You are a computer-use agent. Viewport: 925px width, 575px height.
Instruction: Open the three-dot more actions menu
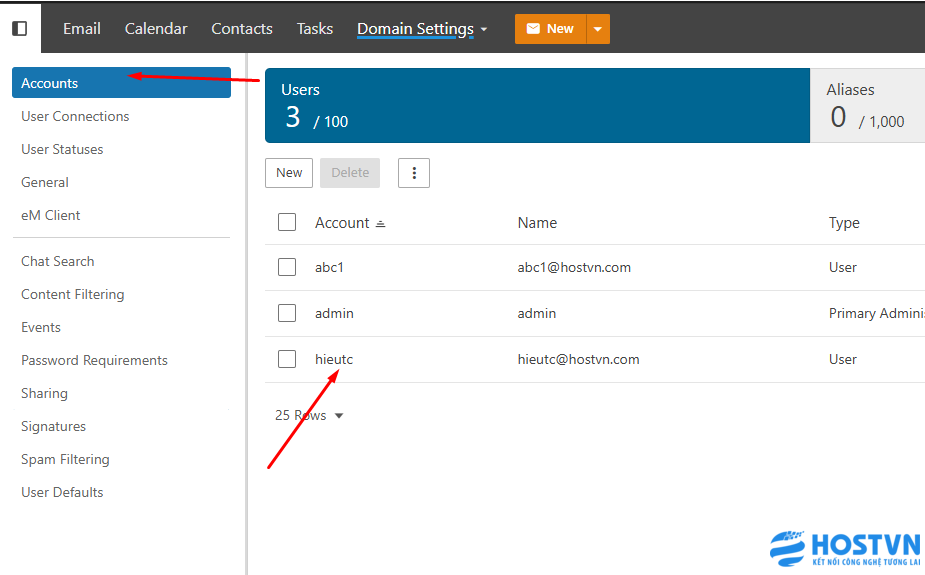click(414, 173)
